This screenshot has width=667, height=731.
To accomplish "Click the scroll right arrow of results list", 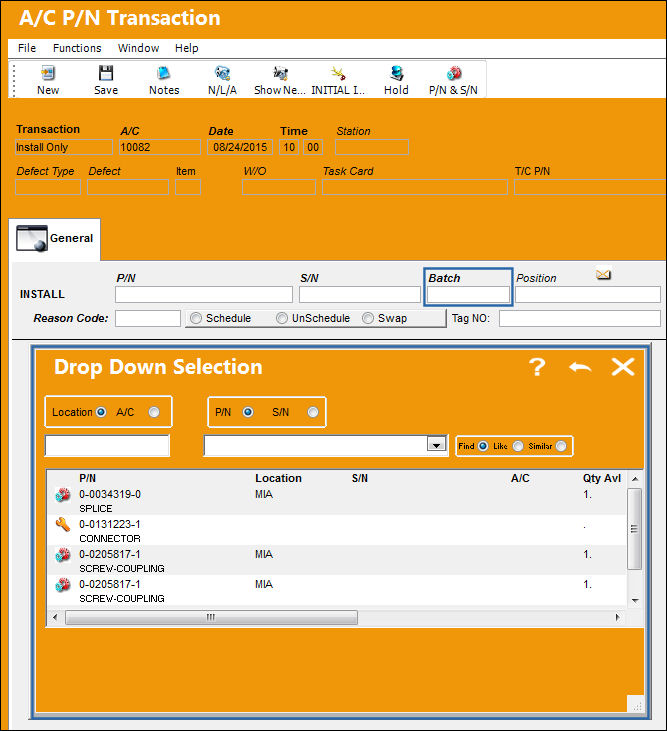I will [x=618, y=617].
